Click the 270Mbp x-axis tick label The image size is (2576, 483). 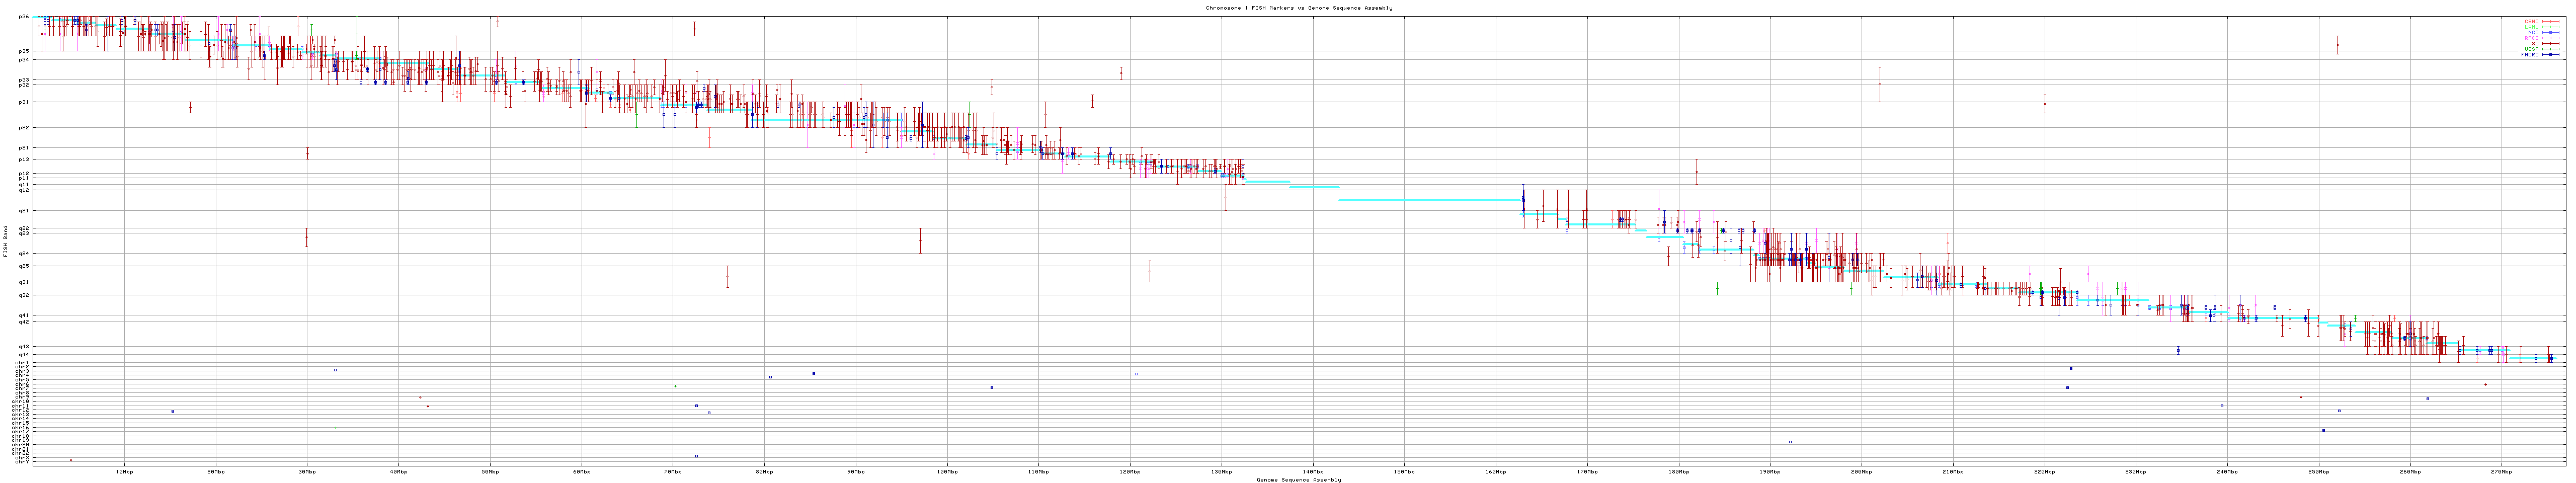pos(2501,471)
